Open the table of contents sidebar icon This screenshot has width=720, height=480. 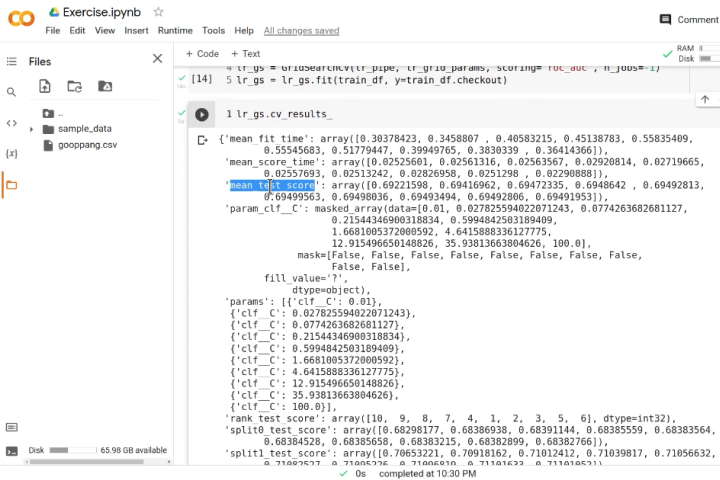click(x=11, y=62)
